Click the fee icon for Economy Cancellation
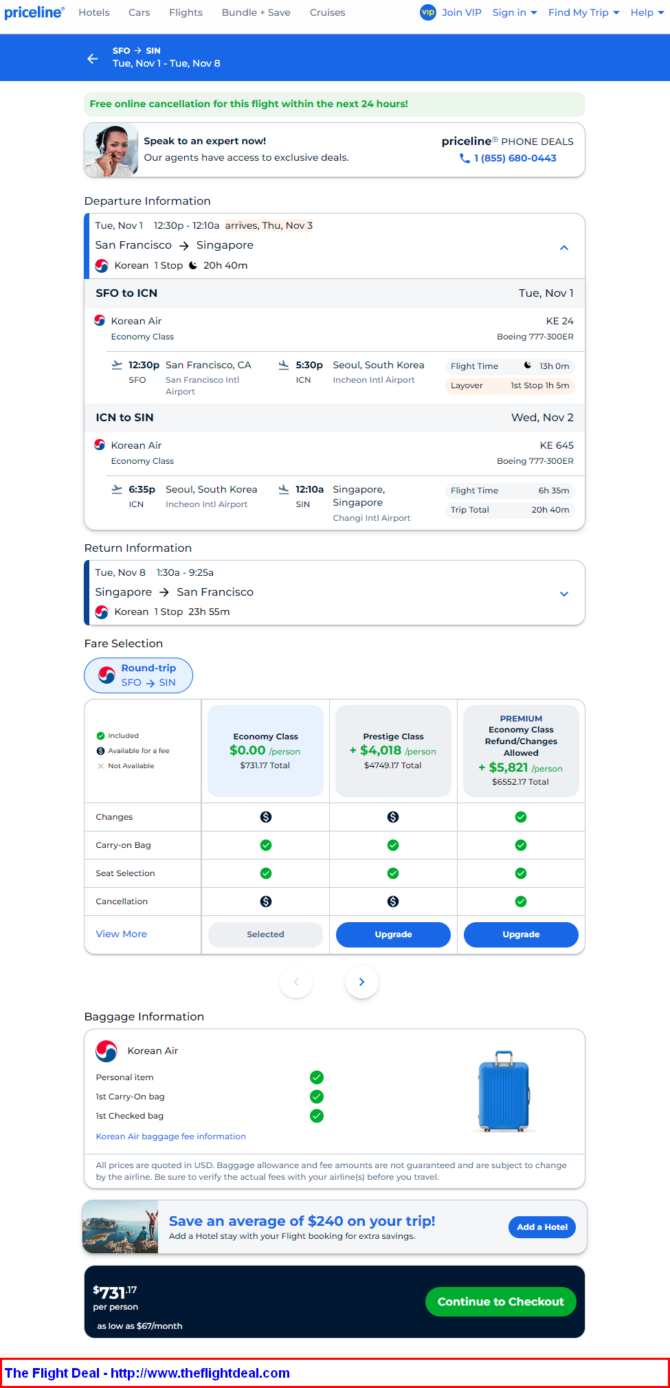Screen dimensions: 670x1388 click(x=266, y=901)
